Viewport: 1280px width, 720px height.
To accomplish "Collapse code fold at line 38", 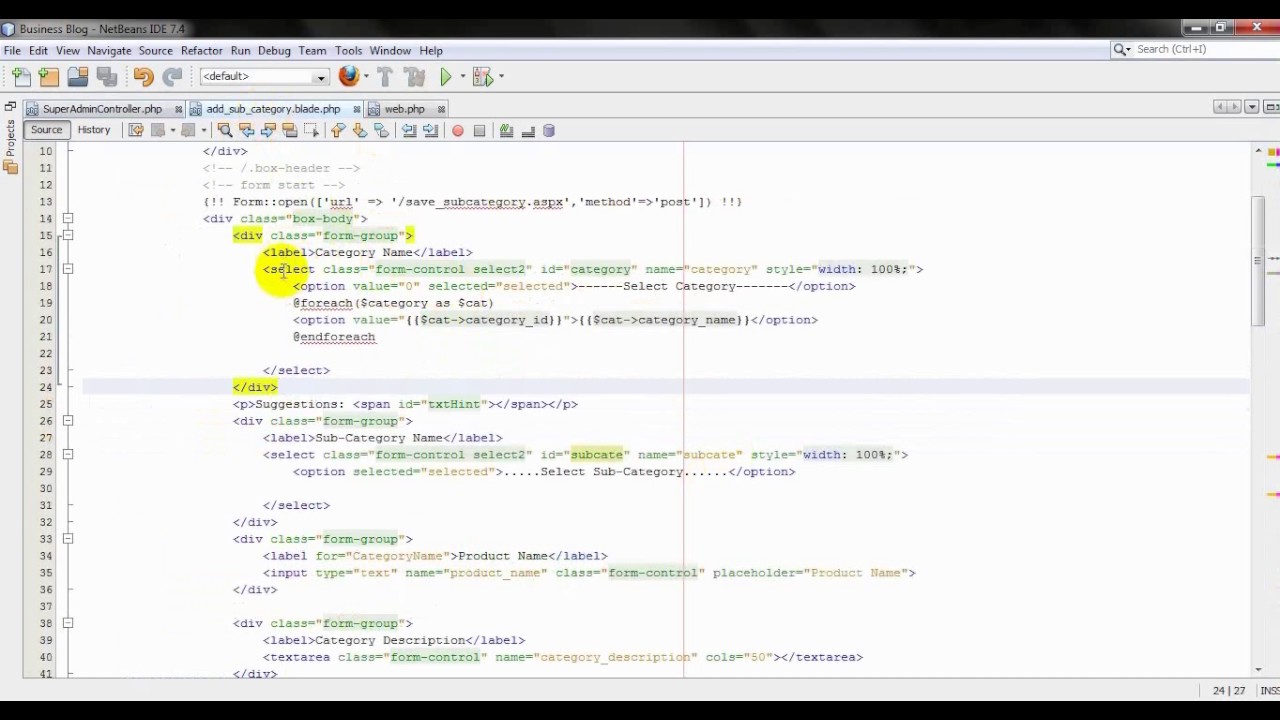I will [x=68, y=623].
